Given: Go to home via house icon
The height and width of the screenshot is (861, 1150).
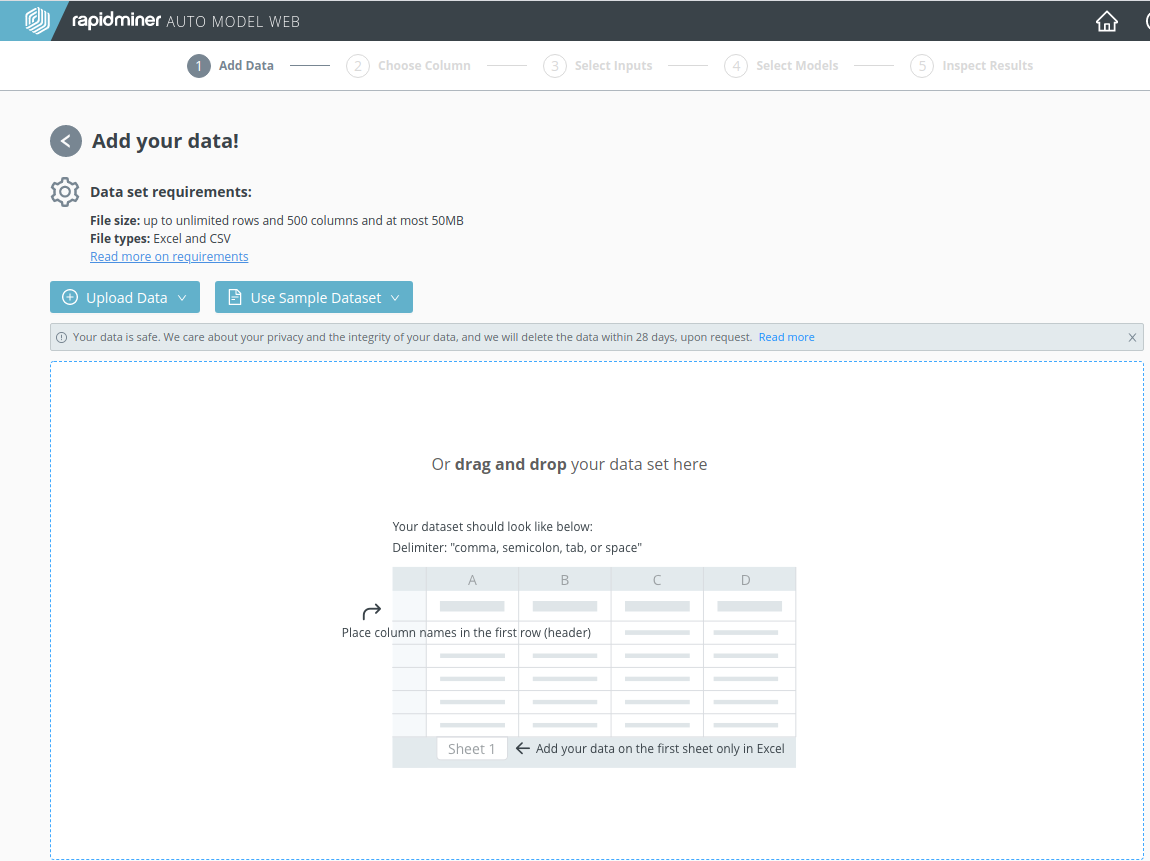Looking at the screenshot, I should [x=1106, y=21].
